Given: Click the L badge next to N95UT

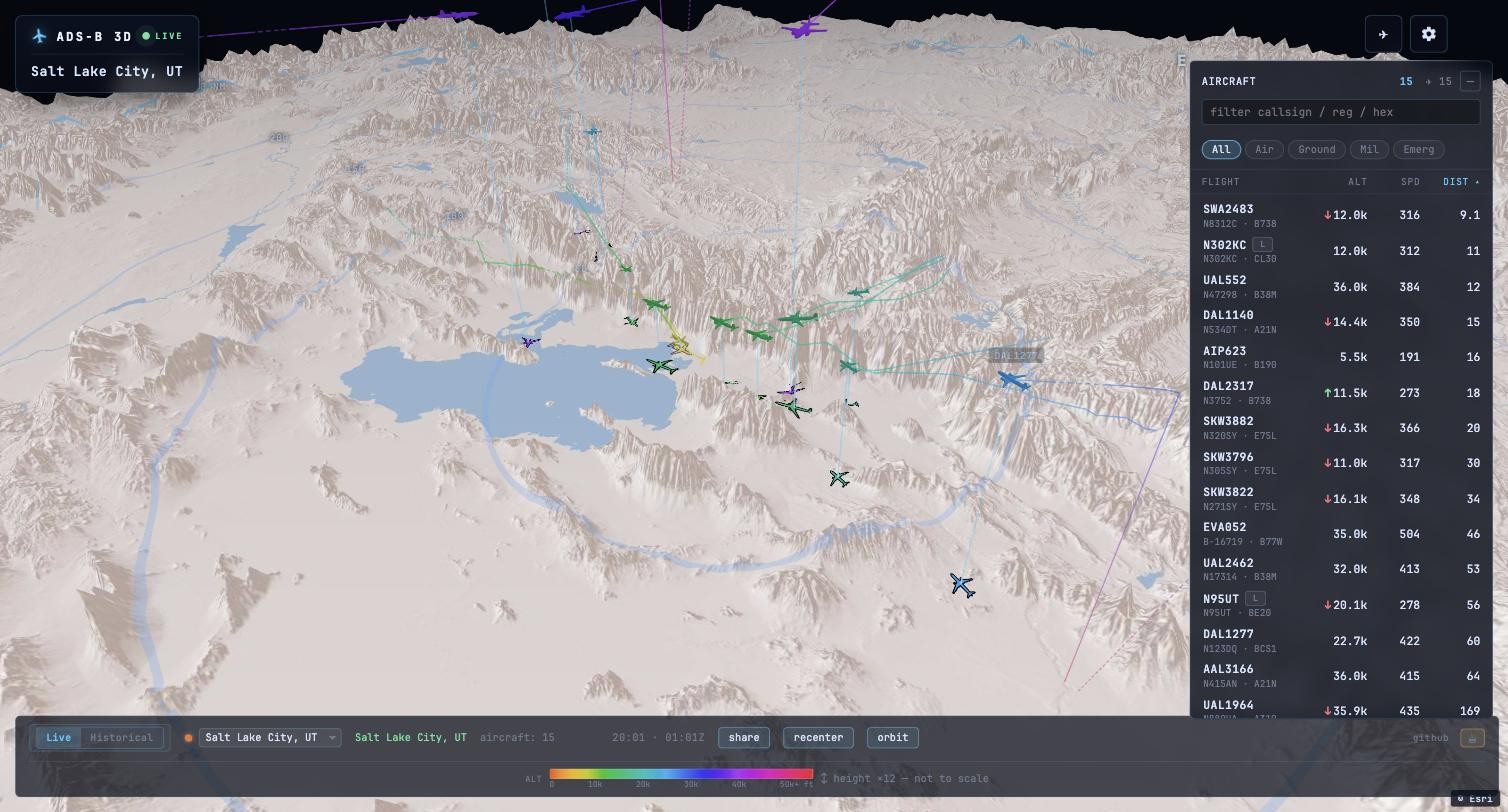Looking at the screenshot, I should (1255, 598).
